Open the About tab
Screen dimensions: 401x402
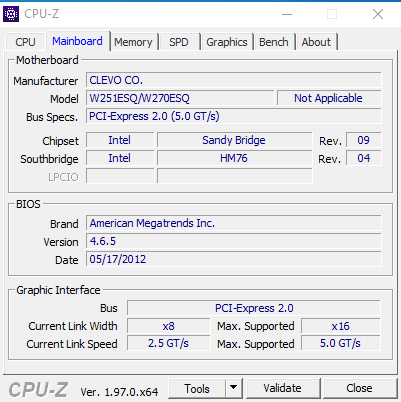click(316, 42)
